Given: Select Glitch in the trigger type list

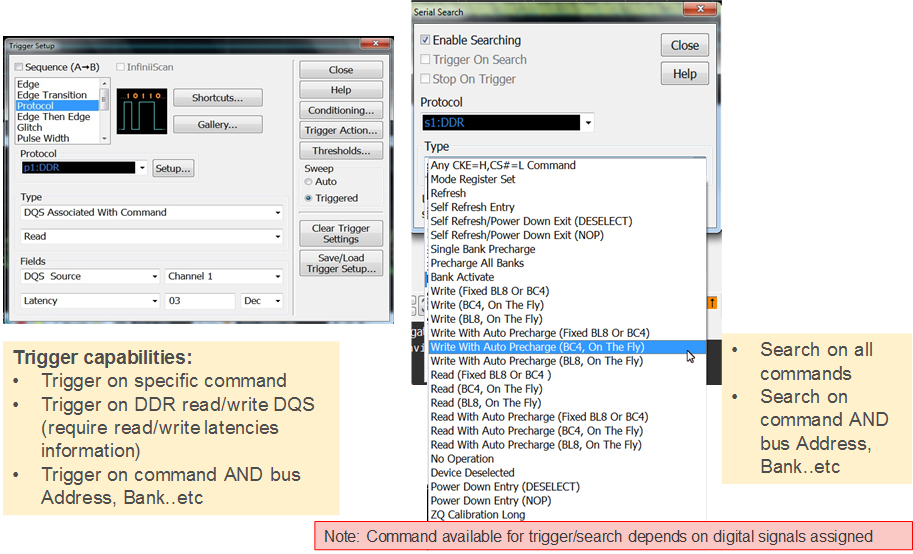Looking at the screenshot, I should point(30,128).
